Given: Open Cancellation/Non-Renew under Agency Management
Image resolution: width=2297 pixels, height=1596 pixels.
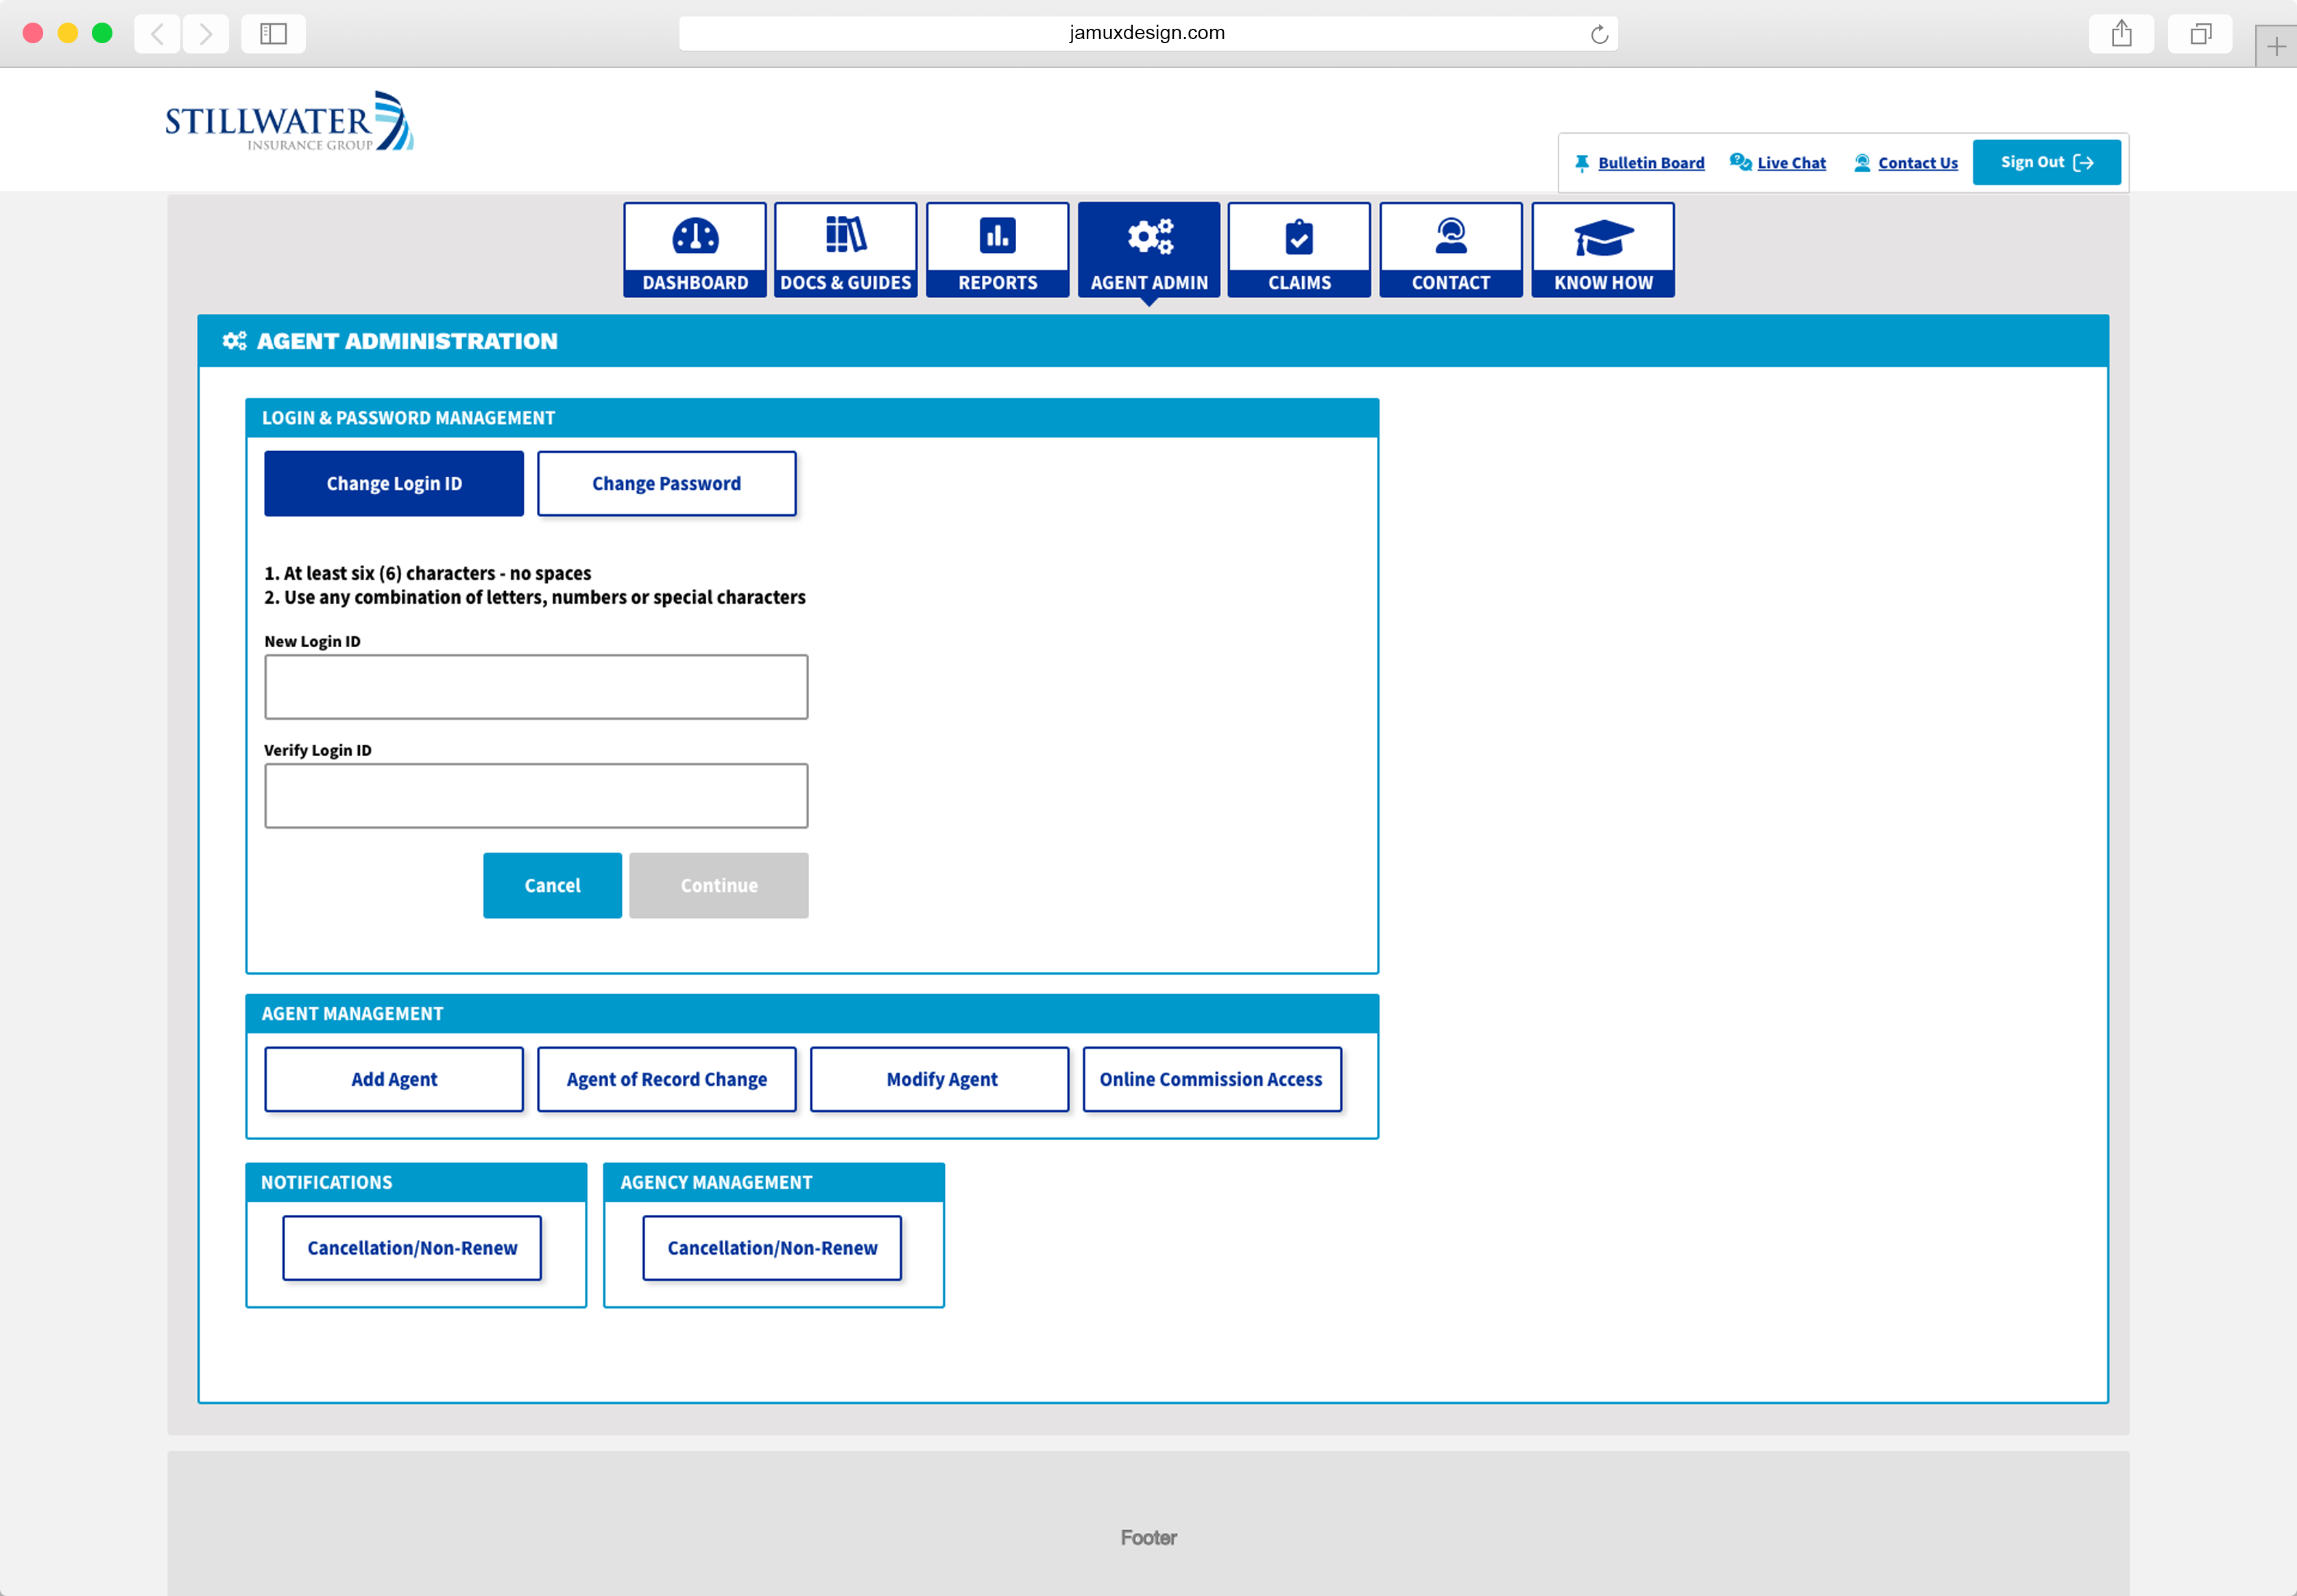Looking at the screenshot, I should click(x=772, y=1249).
